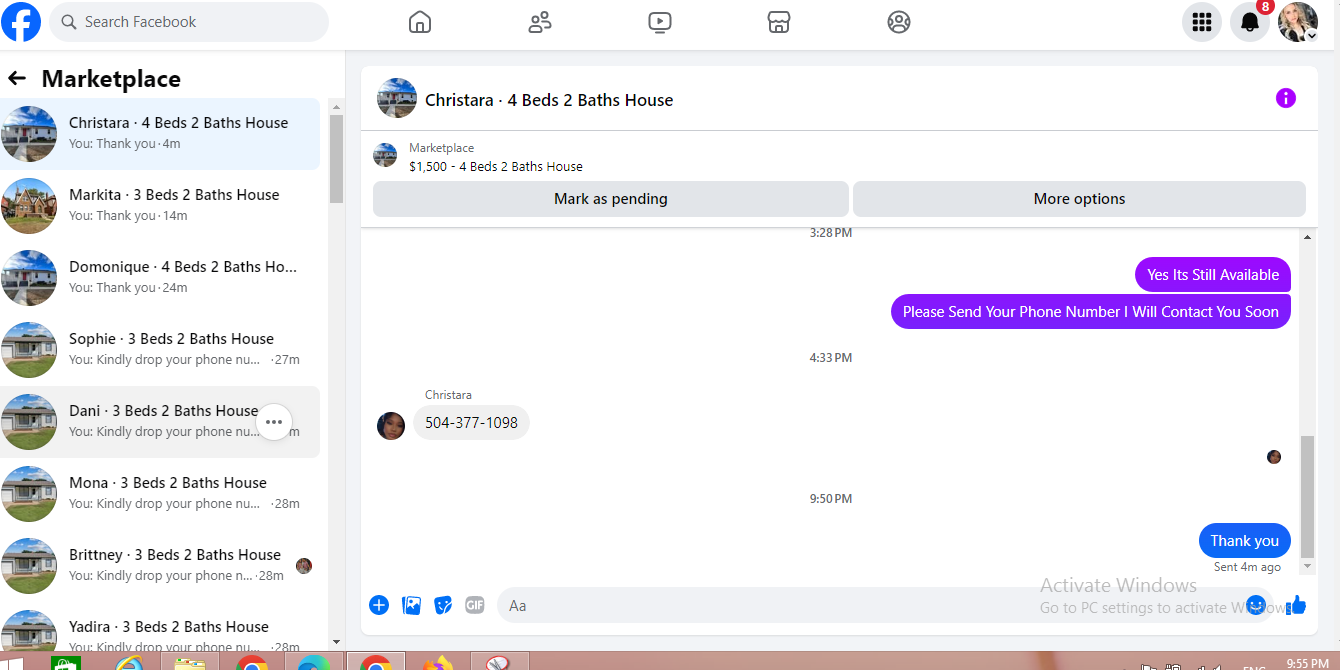Click the conversation list scrollbar thumb
The image size is (1340, 670).
coord(336,159)
